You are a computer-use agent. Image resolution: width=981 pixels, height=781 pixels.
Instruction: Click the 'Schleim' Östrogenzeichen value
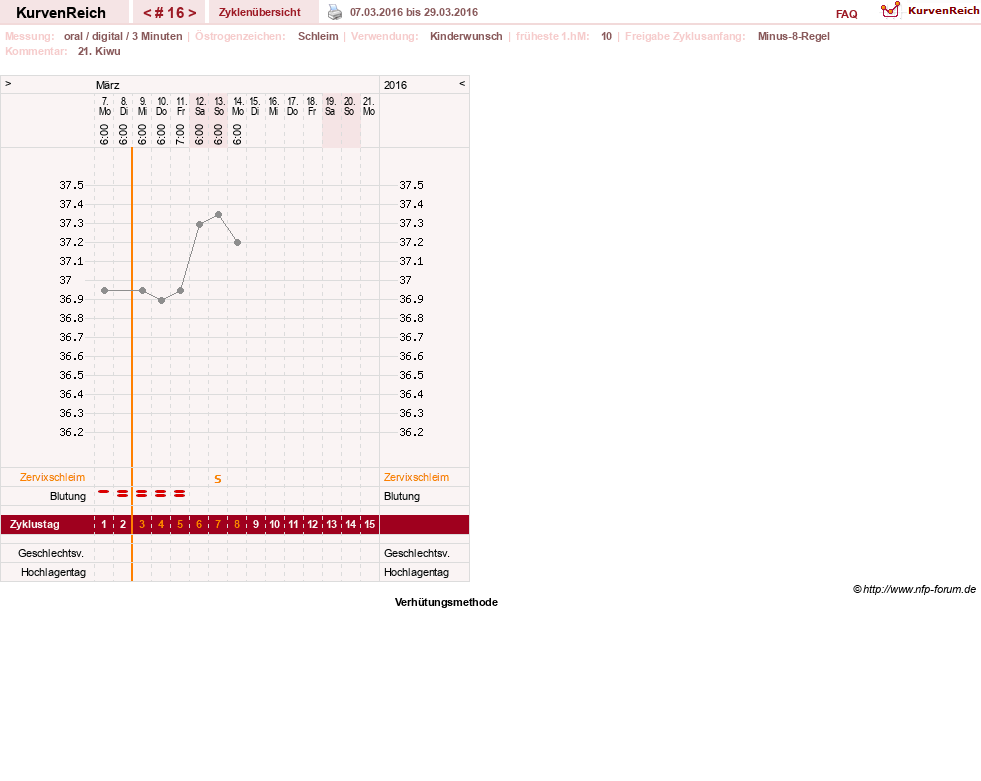(x=318, y=36)
